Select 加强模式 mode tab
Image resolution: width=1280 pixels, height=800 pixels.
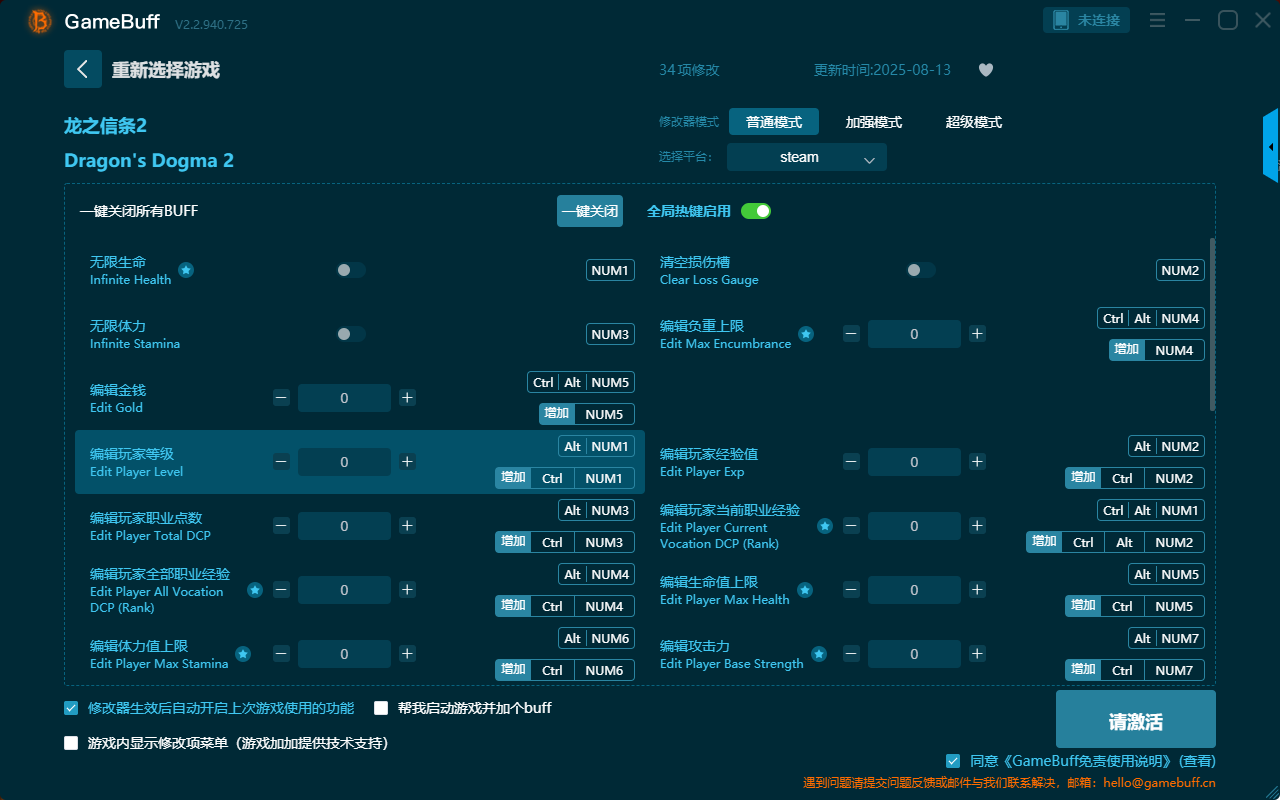(x=874, y=122)
